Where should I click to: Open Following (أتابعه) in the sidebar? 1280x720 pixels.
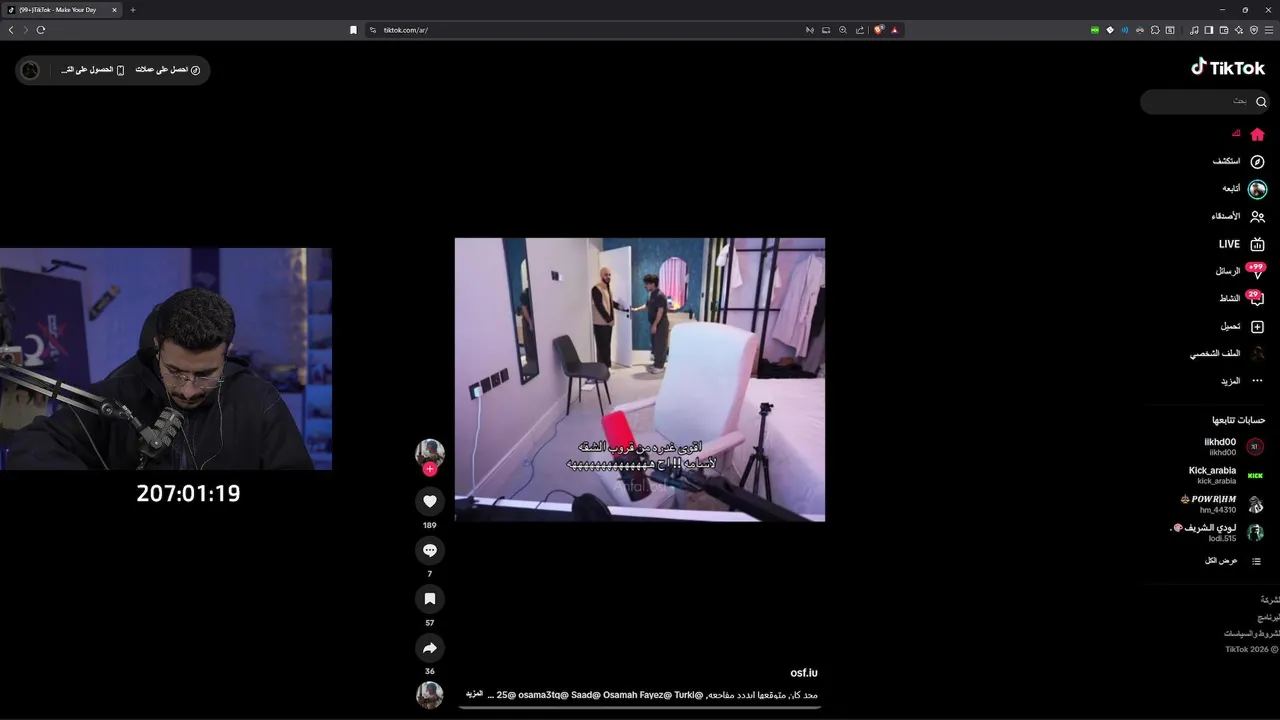pyautogui.click(x=1244, y=189)
